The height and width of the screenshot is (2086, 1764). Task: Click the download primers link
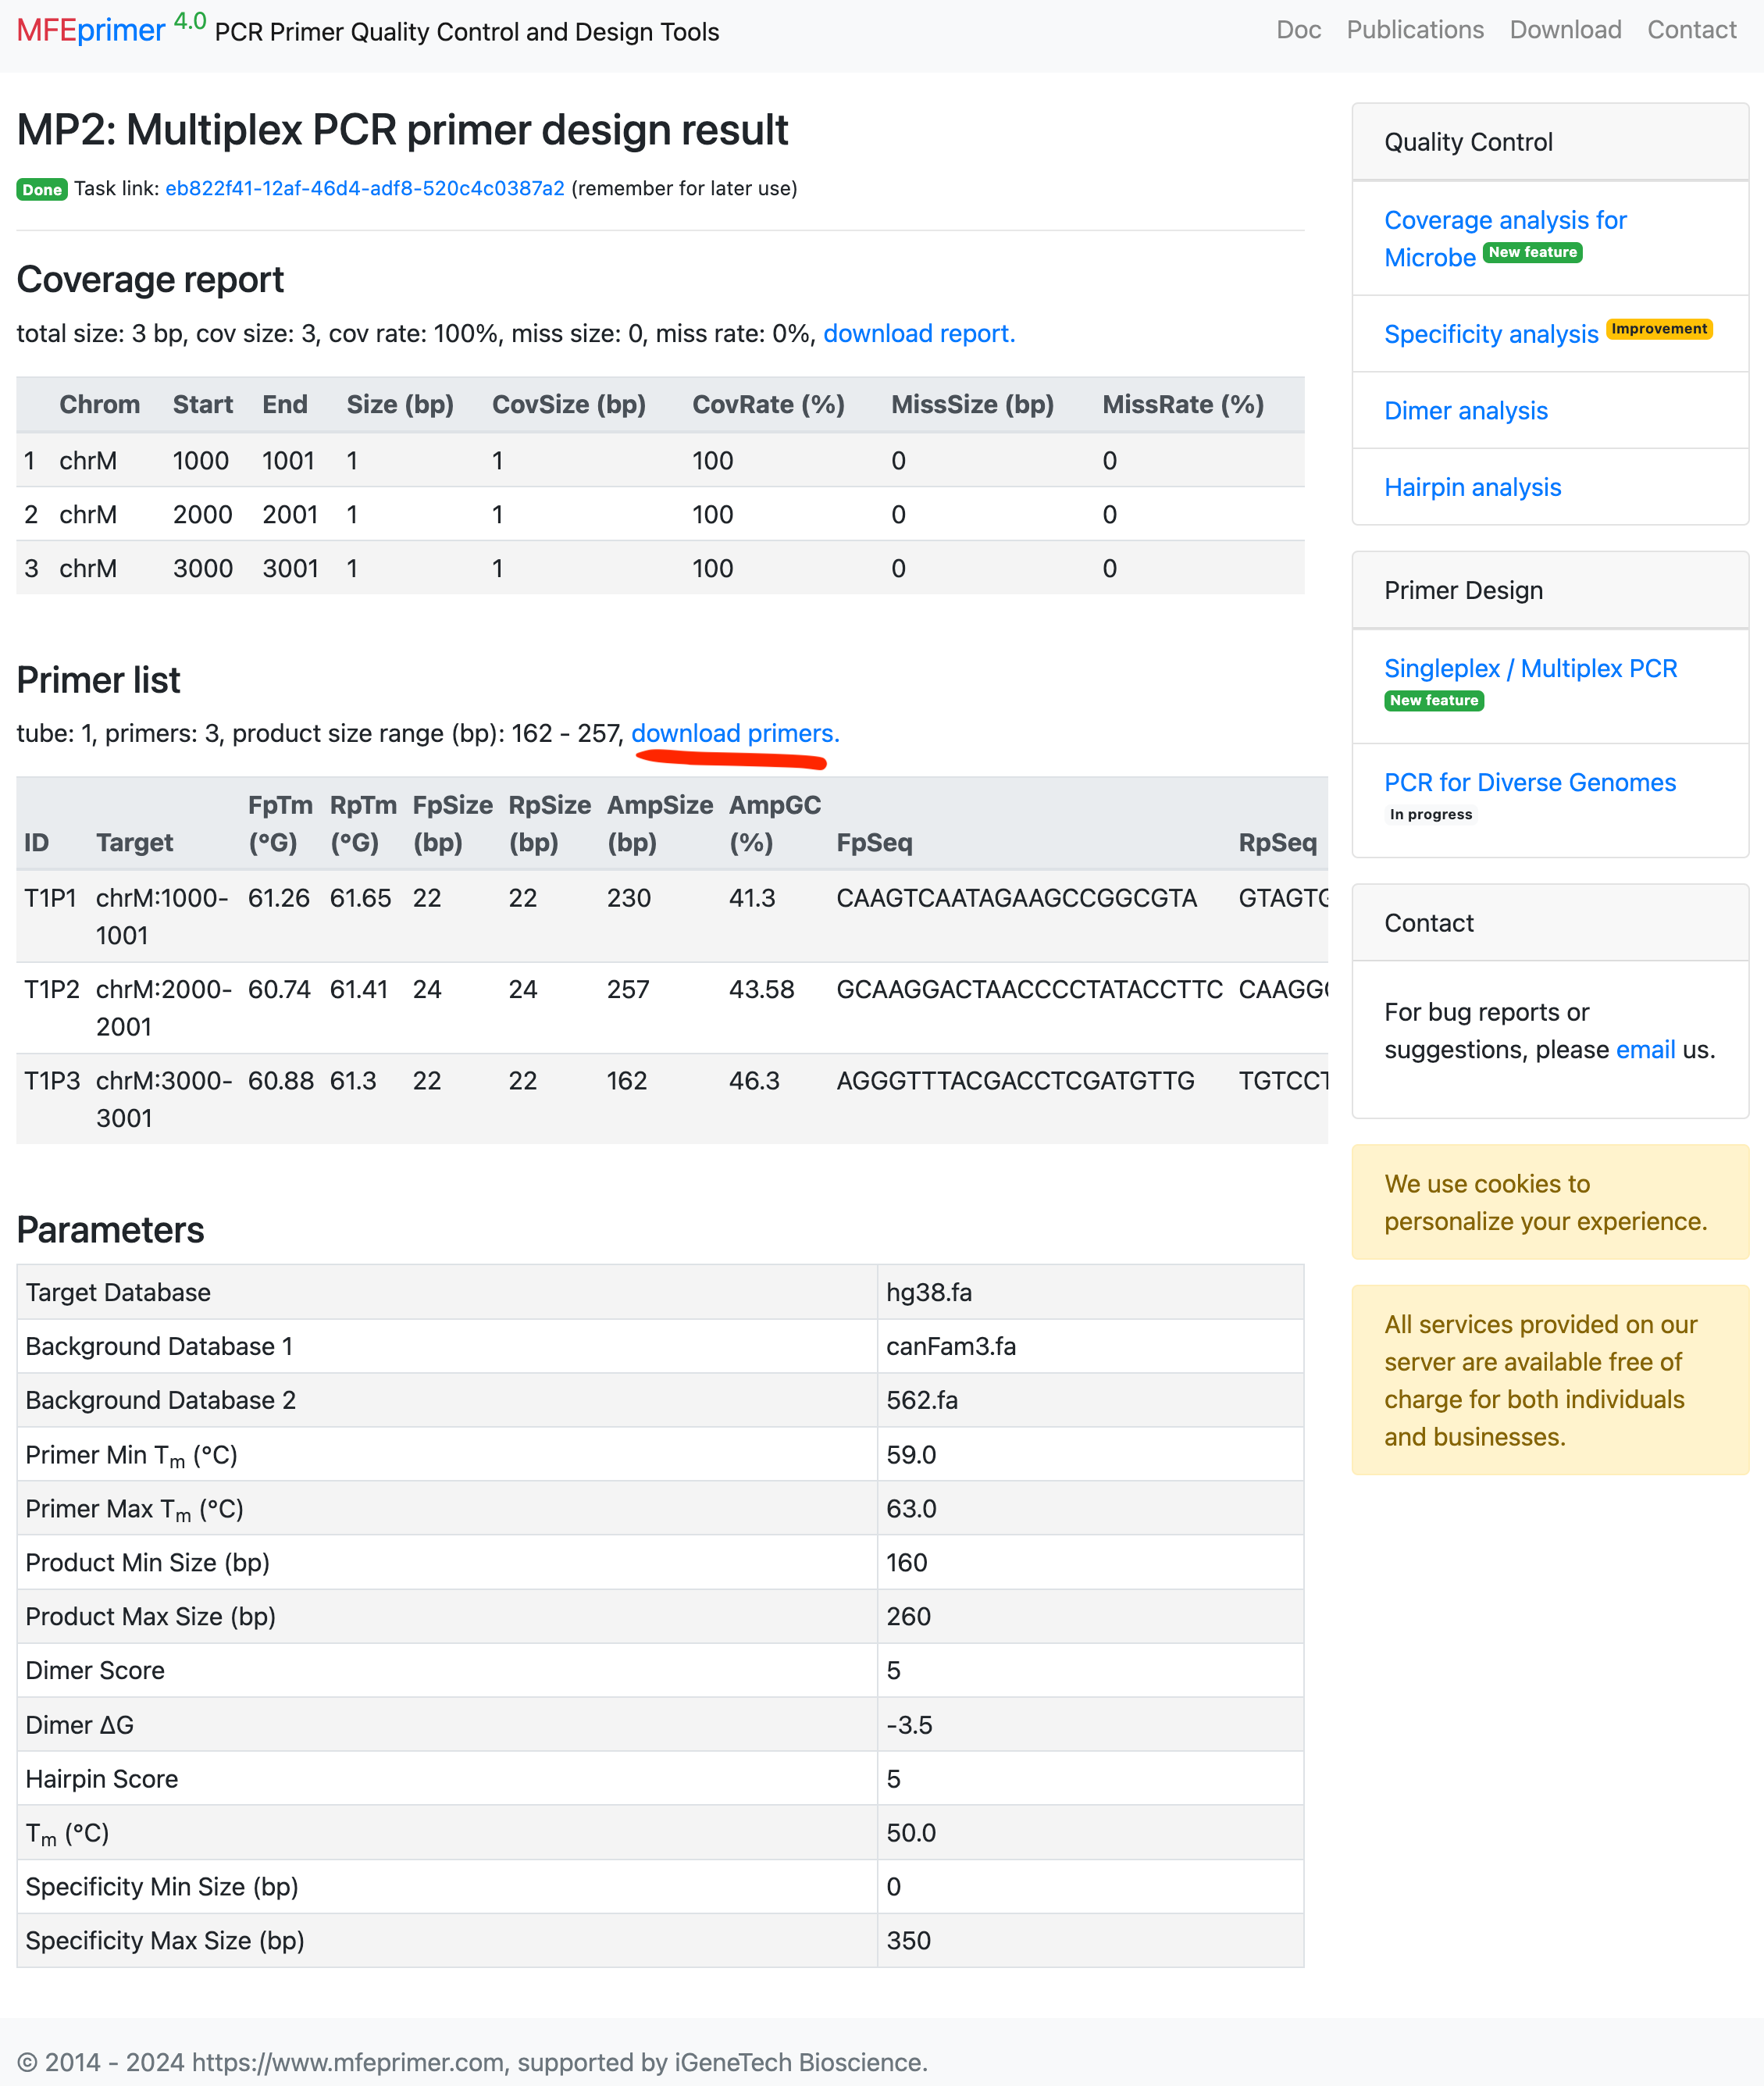tap(735, 733)
